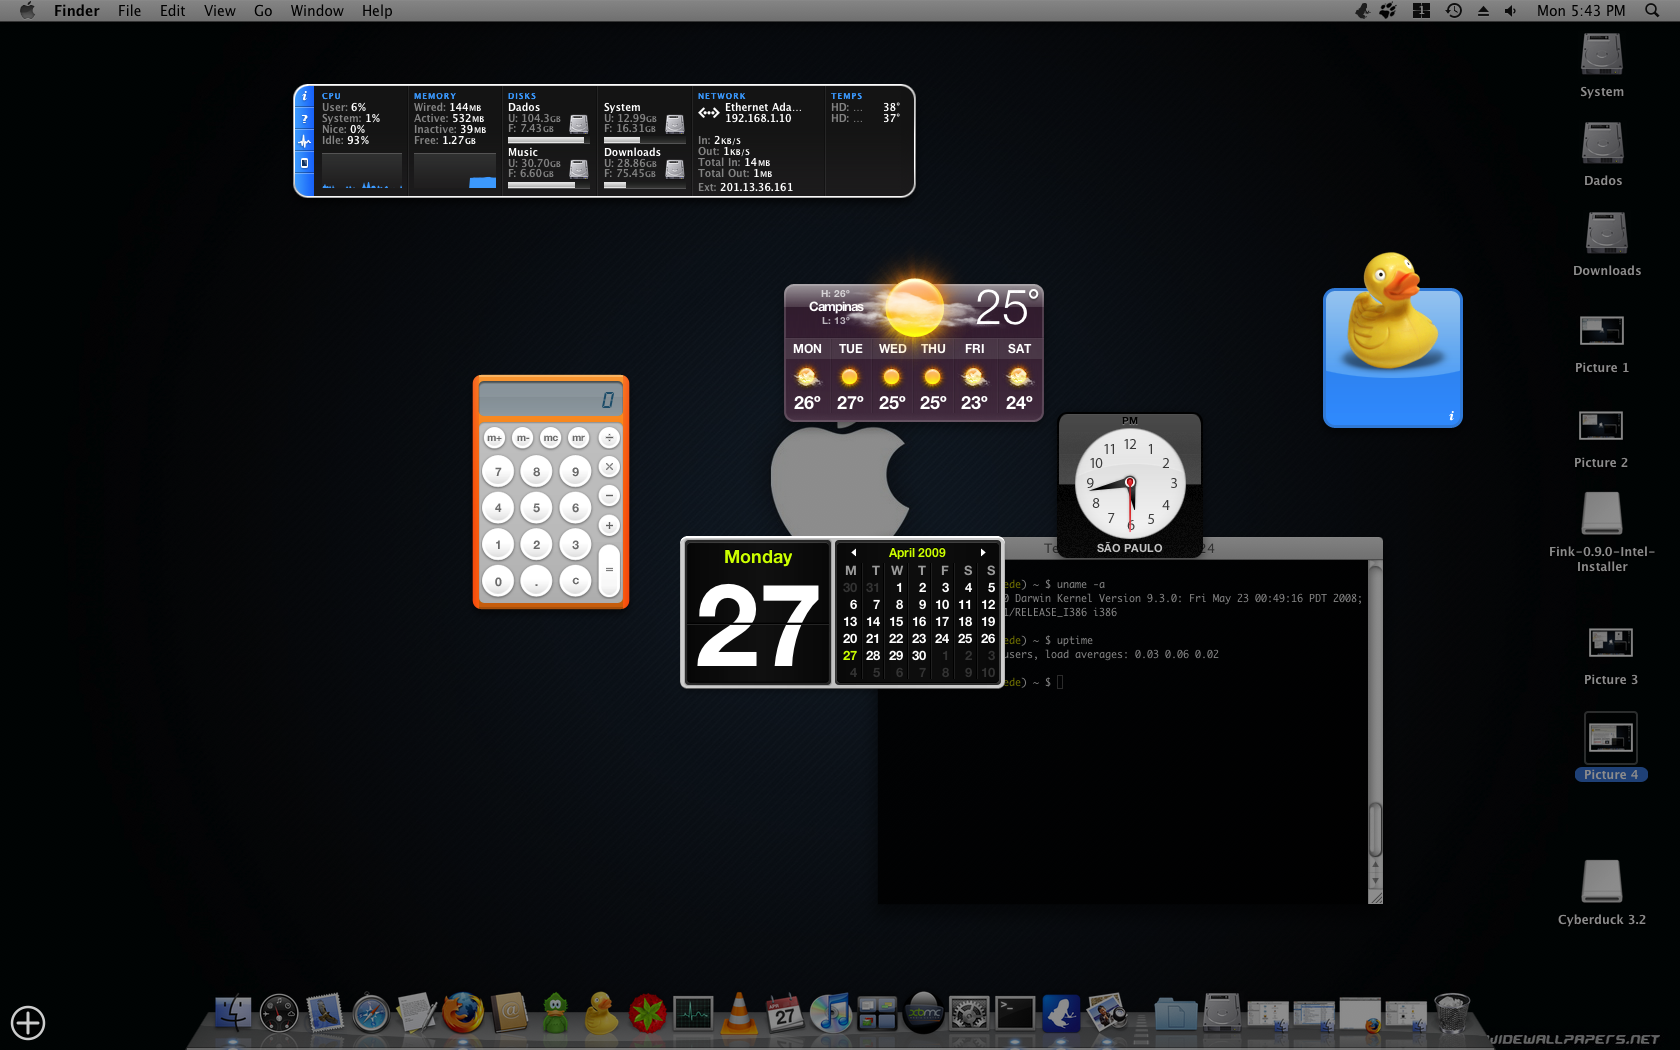Click Terminal window vertical scrollbar thumb
The image size is (1680, 1050).
(1375, 829)
